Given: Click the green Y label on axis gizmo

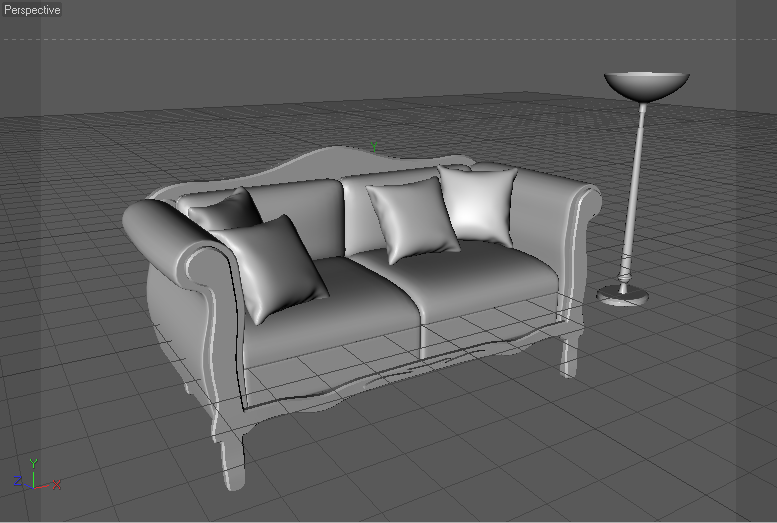Looking at the screenshot, I should (x=33, y=464).
